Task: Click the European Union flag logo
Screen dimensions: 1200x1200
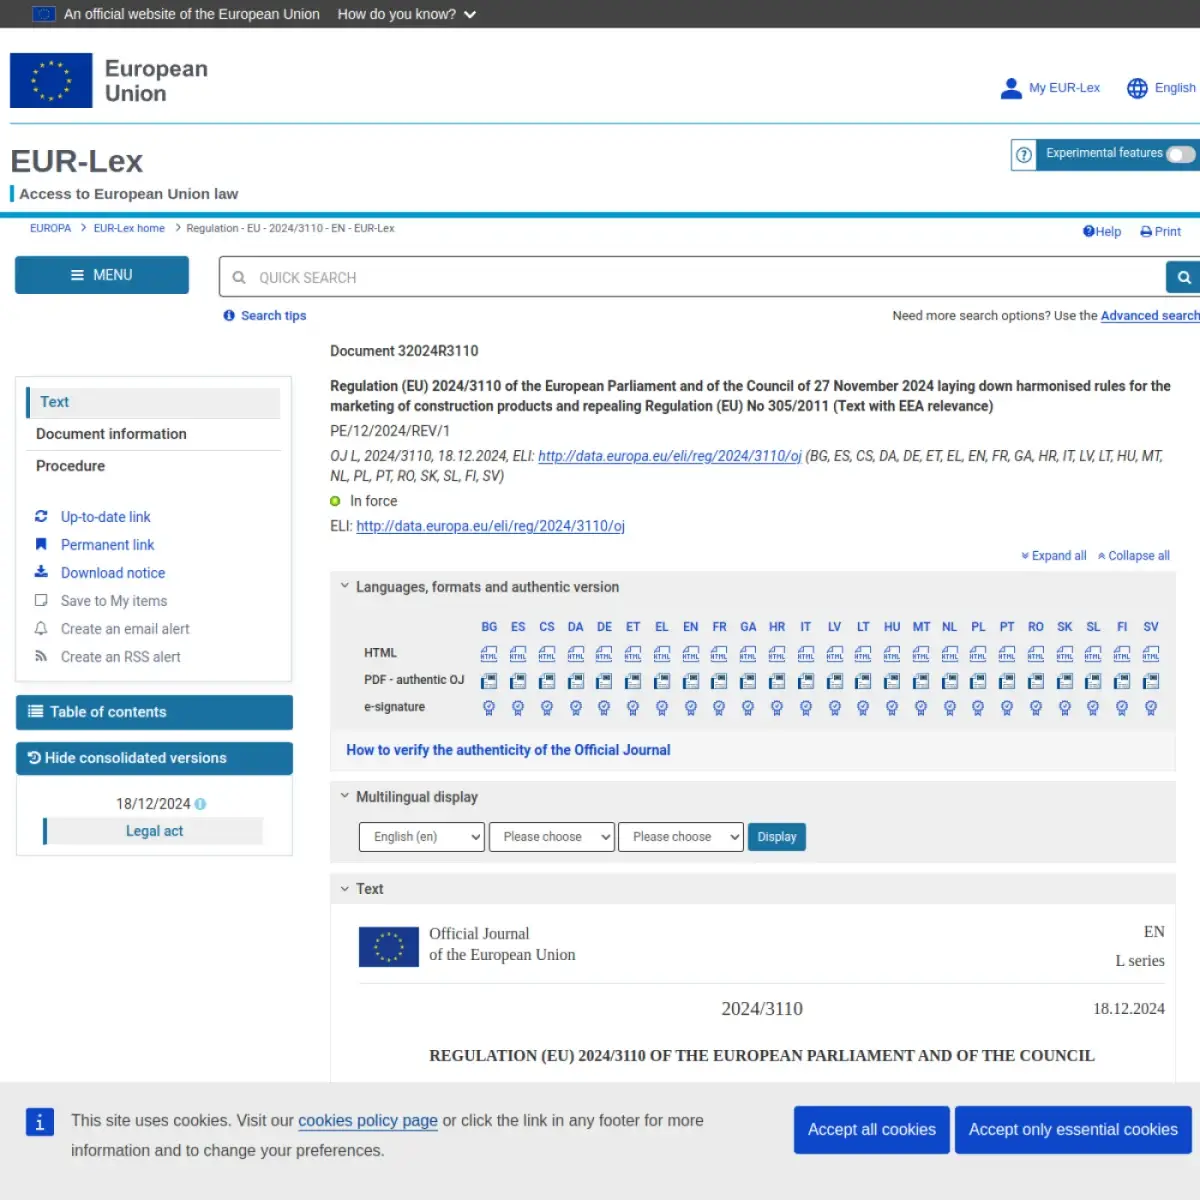Action: pos(51,81)
